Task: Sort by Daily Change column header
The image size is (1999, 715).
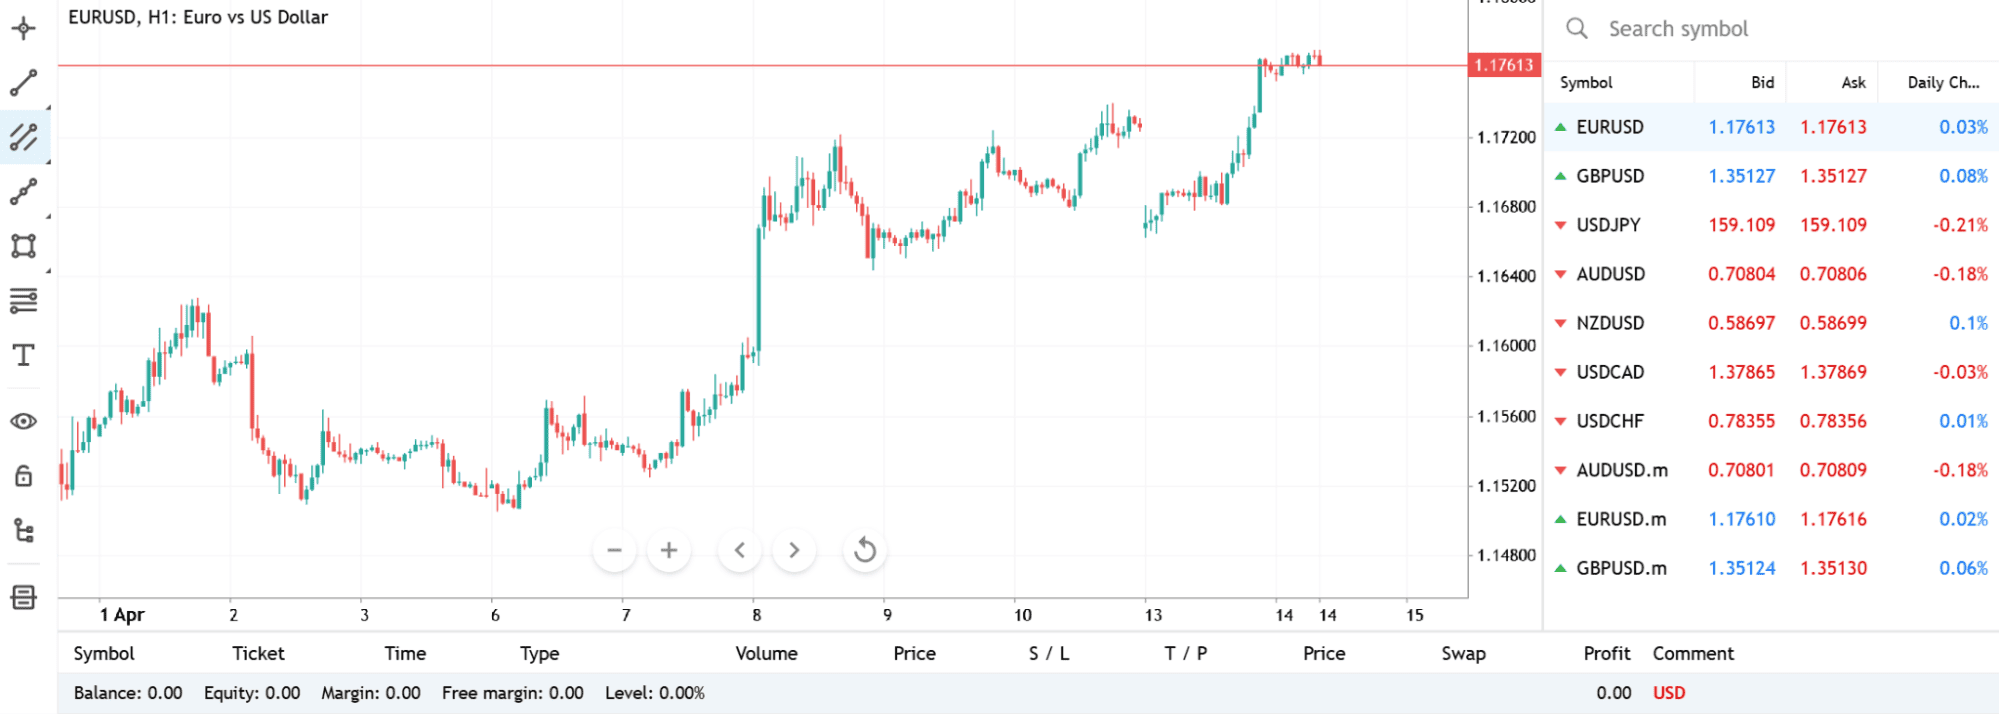Action: click(1942, 83)
